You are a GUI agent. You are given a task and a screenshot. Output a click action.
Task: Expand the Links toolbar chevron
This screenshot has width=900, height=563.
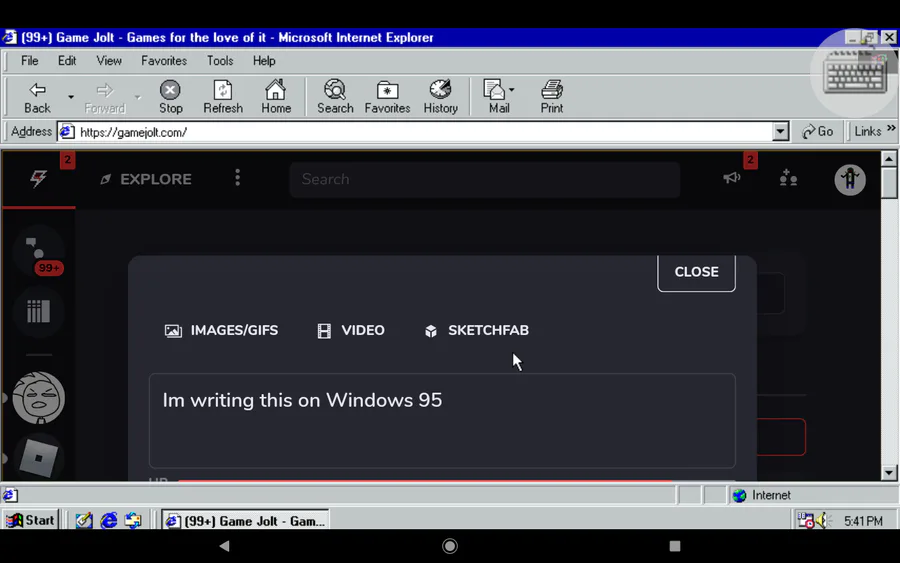pyautogui.click(x=891, y=128)
